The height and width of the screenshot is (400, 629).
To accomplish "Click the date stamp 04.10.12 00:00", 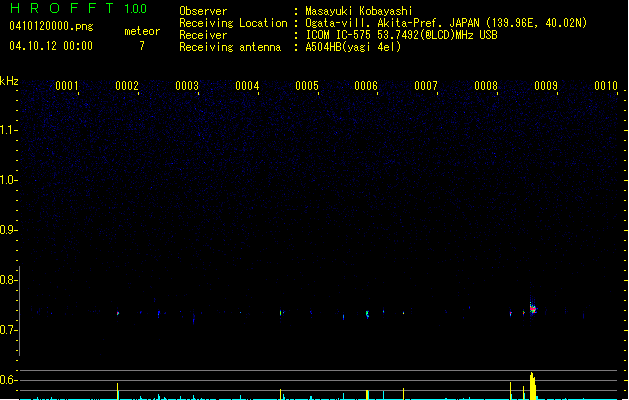I will [x=51, y=46].
